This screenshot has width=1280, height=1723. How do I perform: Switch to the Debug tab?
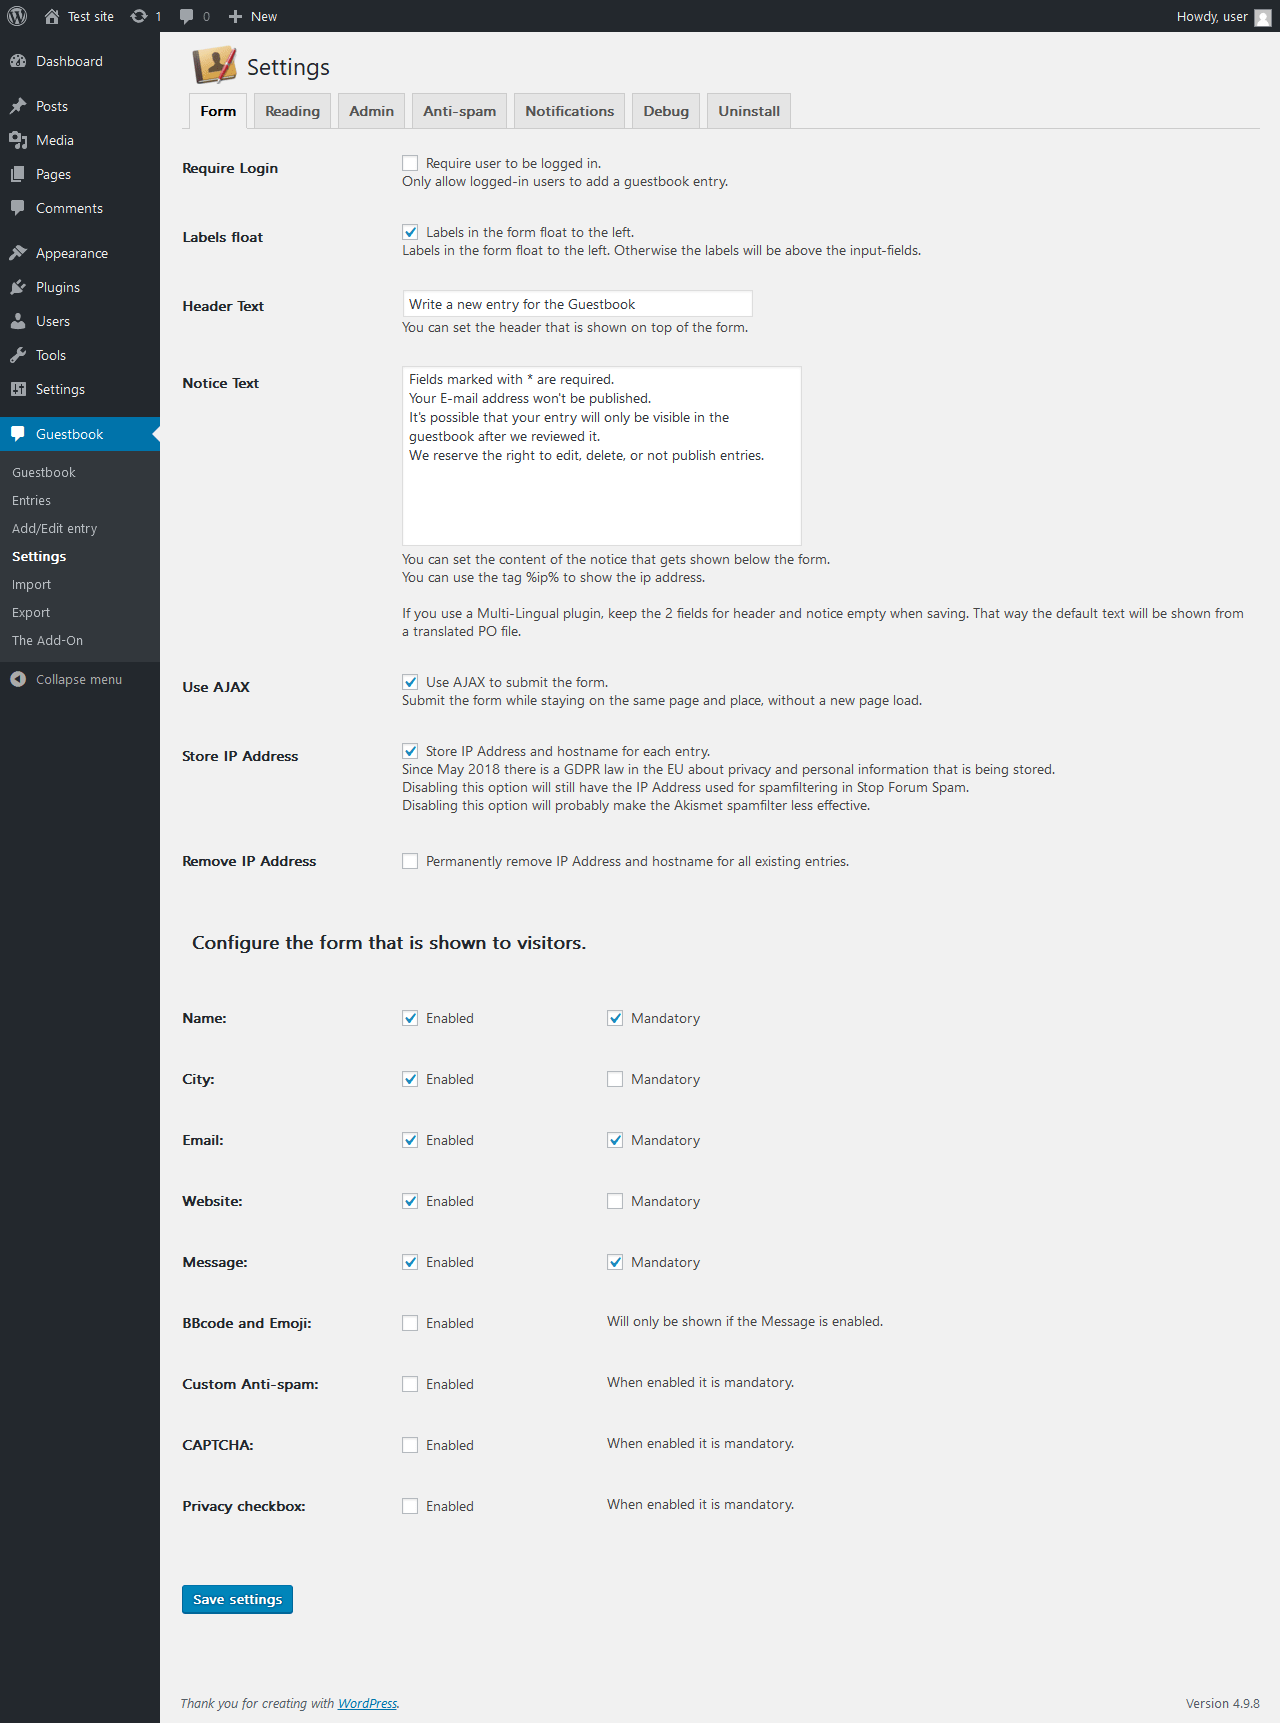[666, 111]
